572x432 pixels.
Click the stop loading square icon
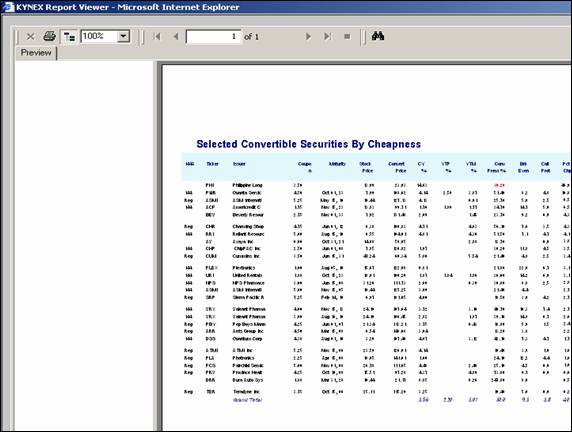point(347,36)
